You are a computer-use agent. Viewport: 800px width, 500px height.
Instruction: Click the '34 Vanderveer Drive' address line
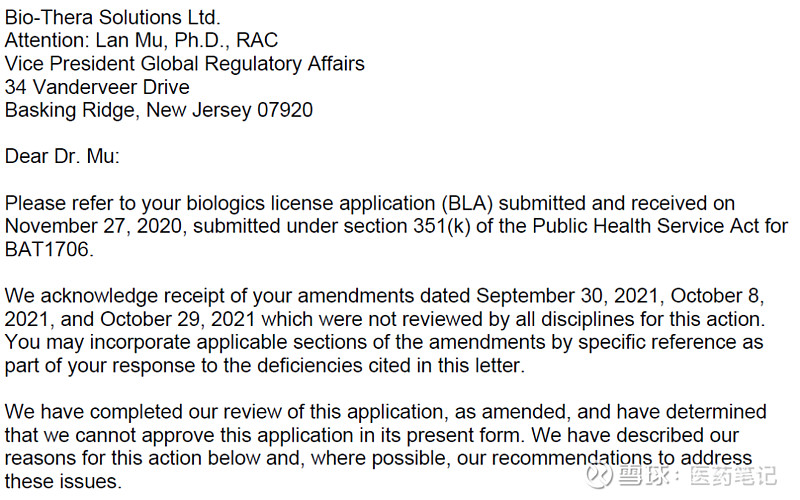[97, 87]
